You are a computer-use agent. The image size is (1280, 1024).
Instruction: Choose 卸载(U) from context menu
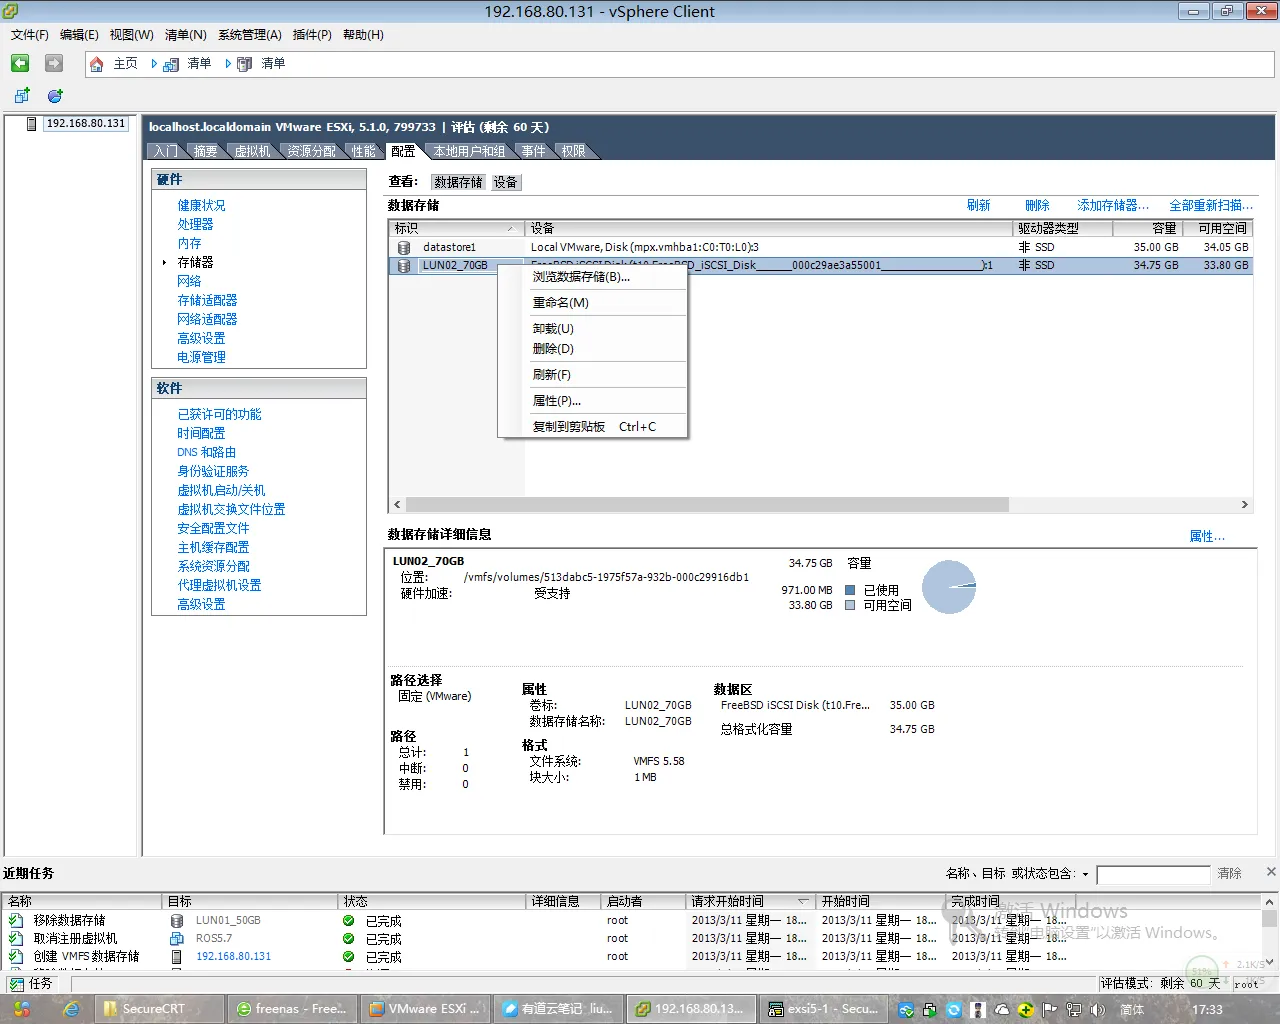[592, 329]
